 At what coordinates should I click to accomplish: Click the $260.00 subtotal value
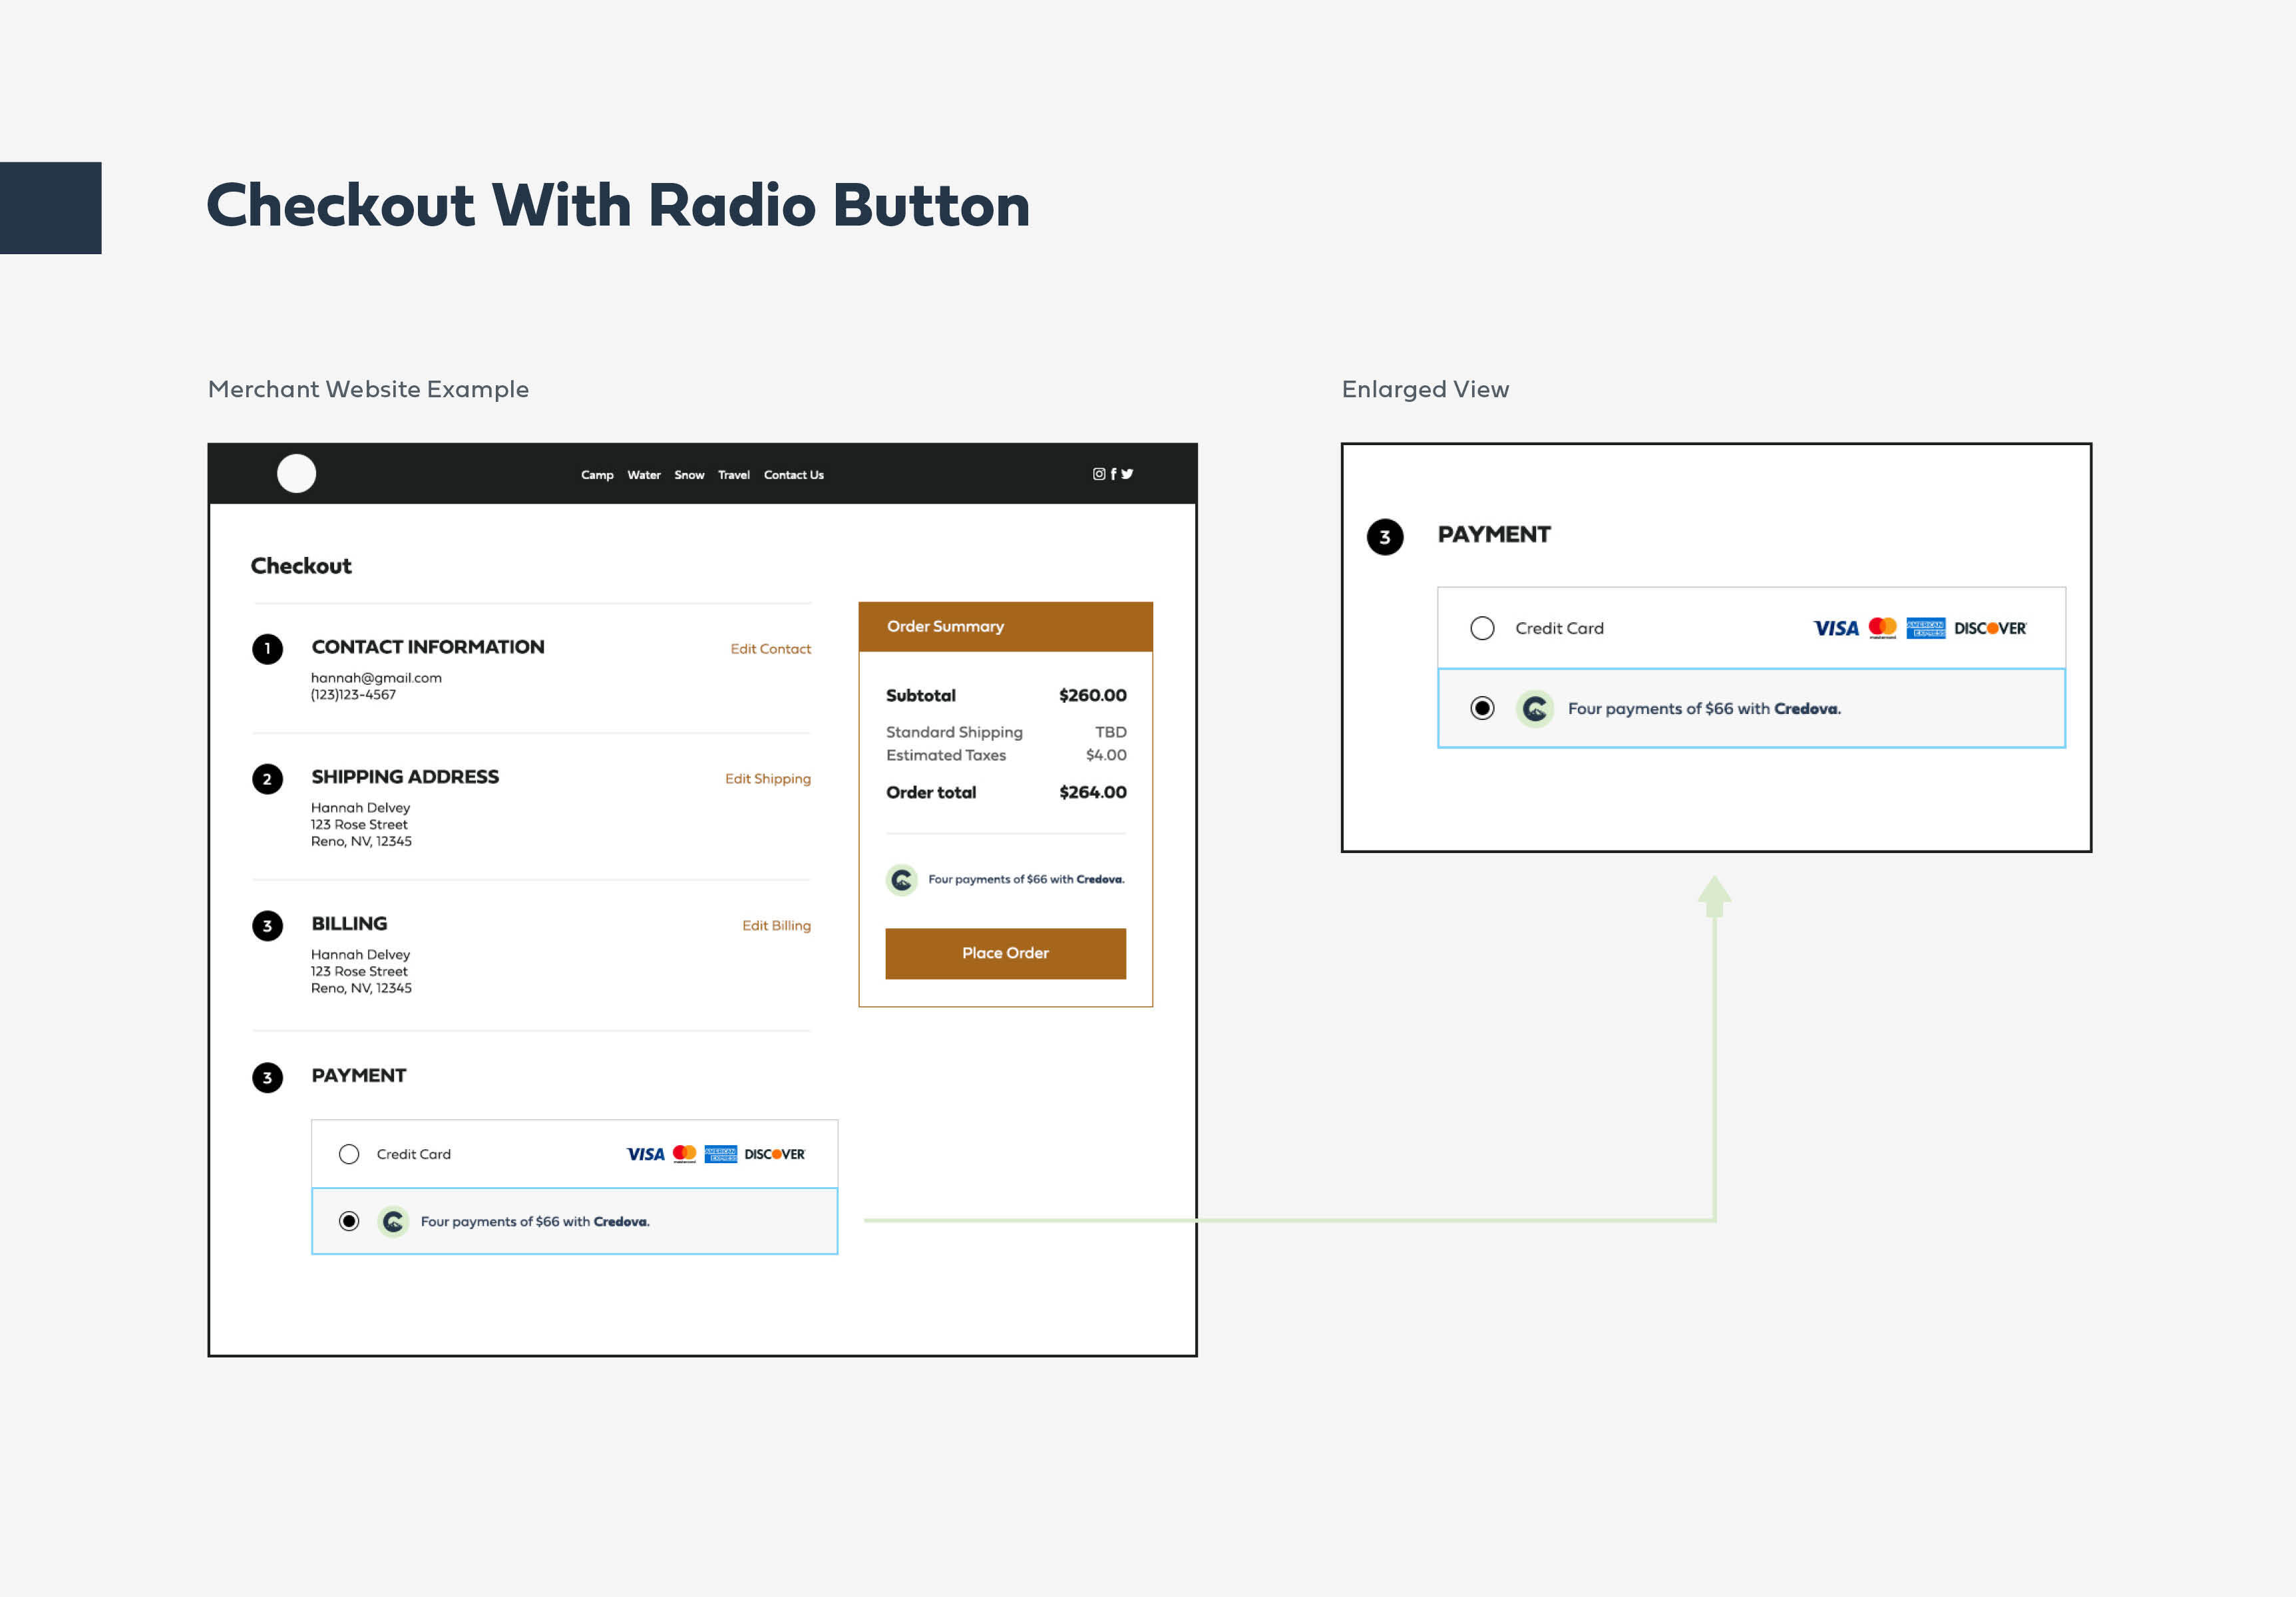1092,695
